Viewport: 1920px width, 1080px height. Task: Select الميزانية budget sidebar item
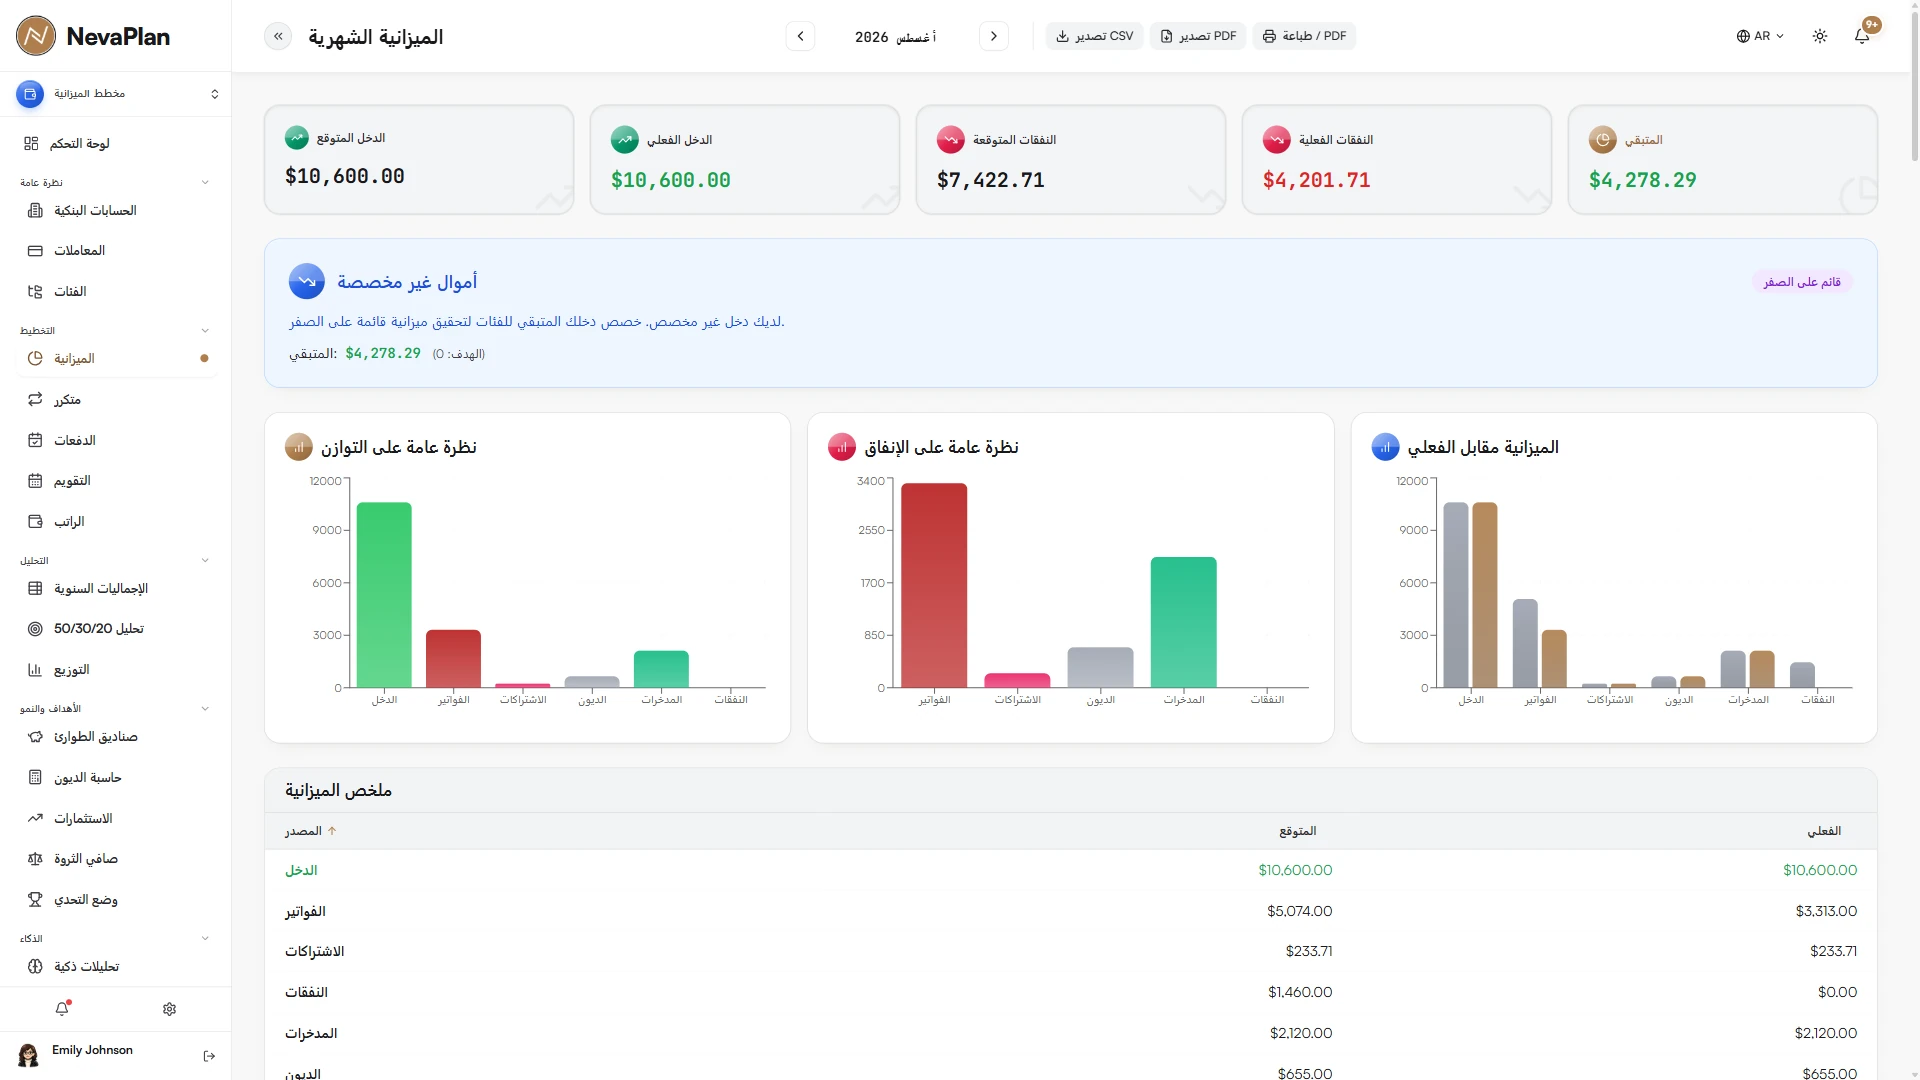[x=116, y=358]
